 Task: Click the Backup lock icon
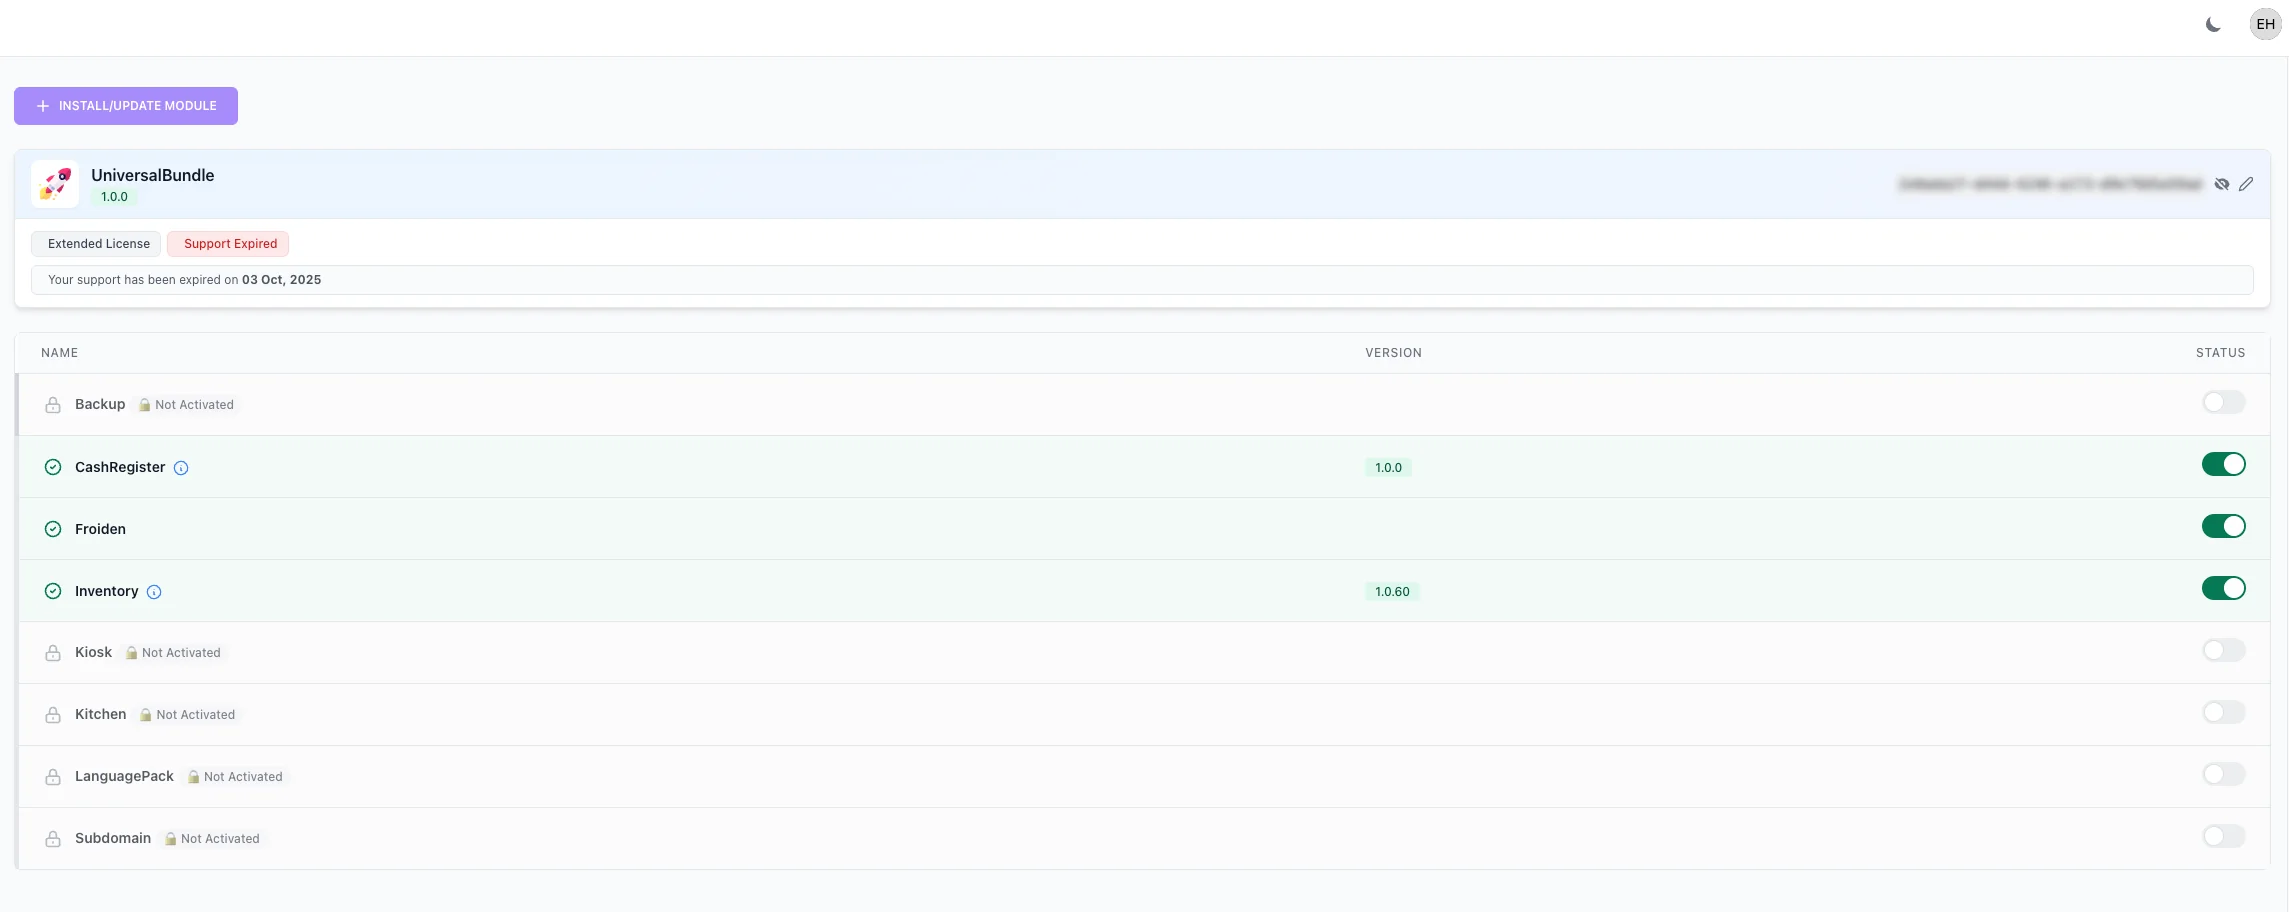[x=53, y=405]
